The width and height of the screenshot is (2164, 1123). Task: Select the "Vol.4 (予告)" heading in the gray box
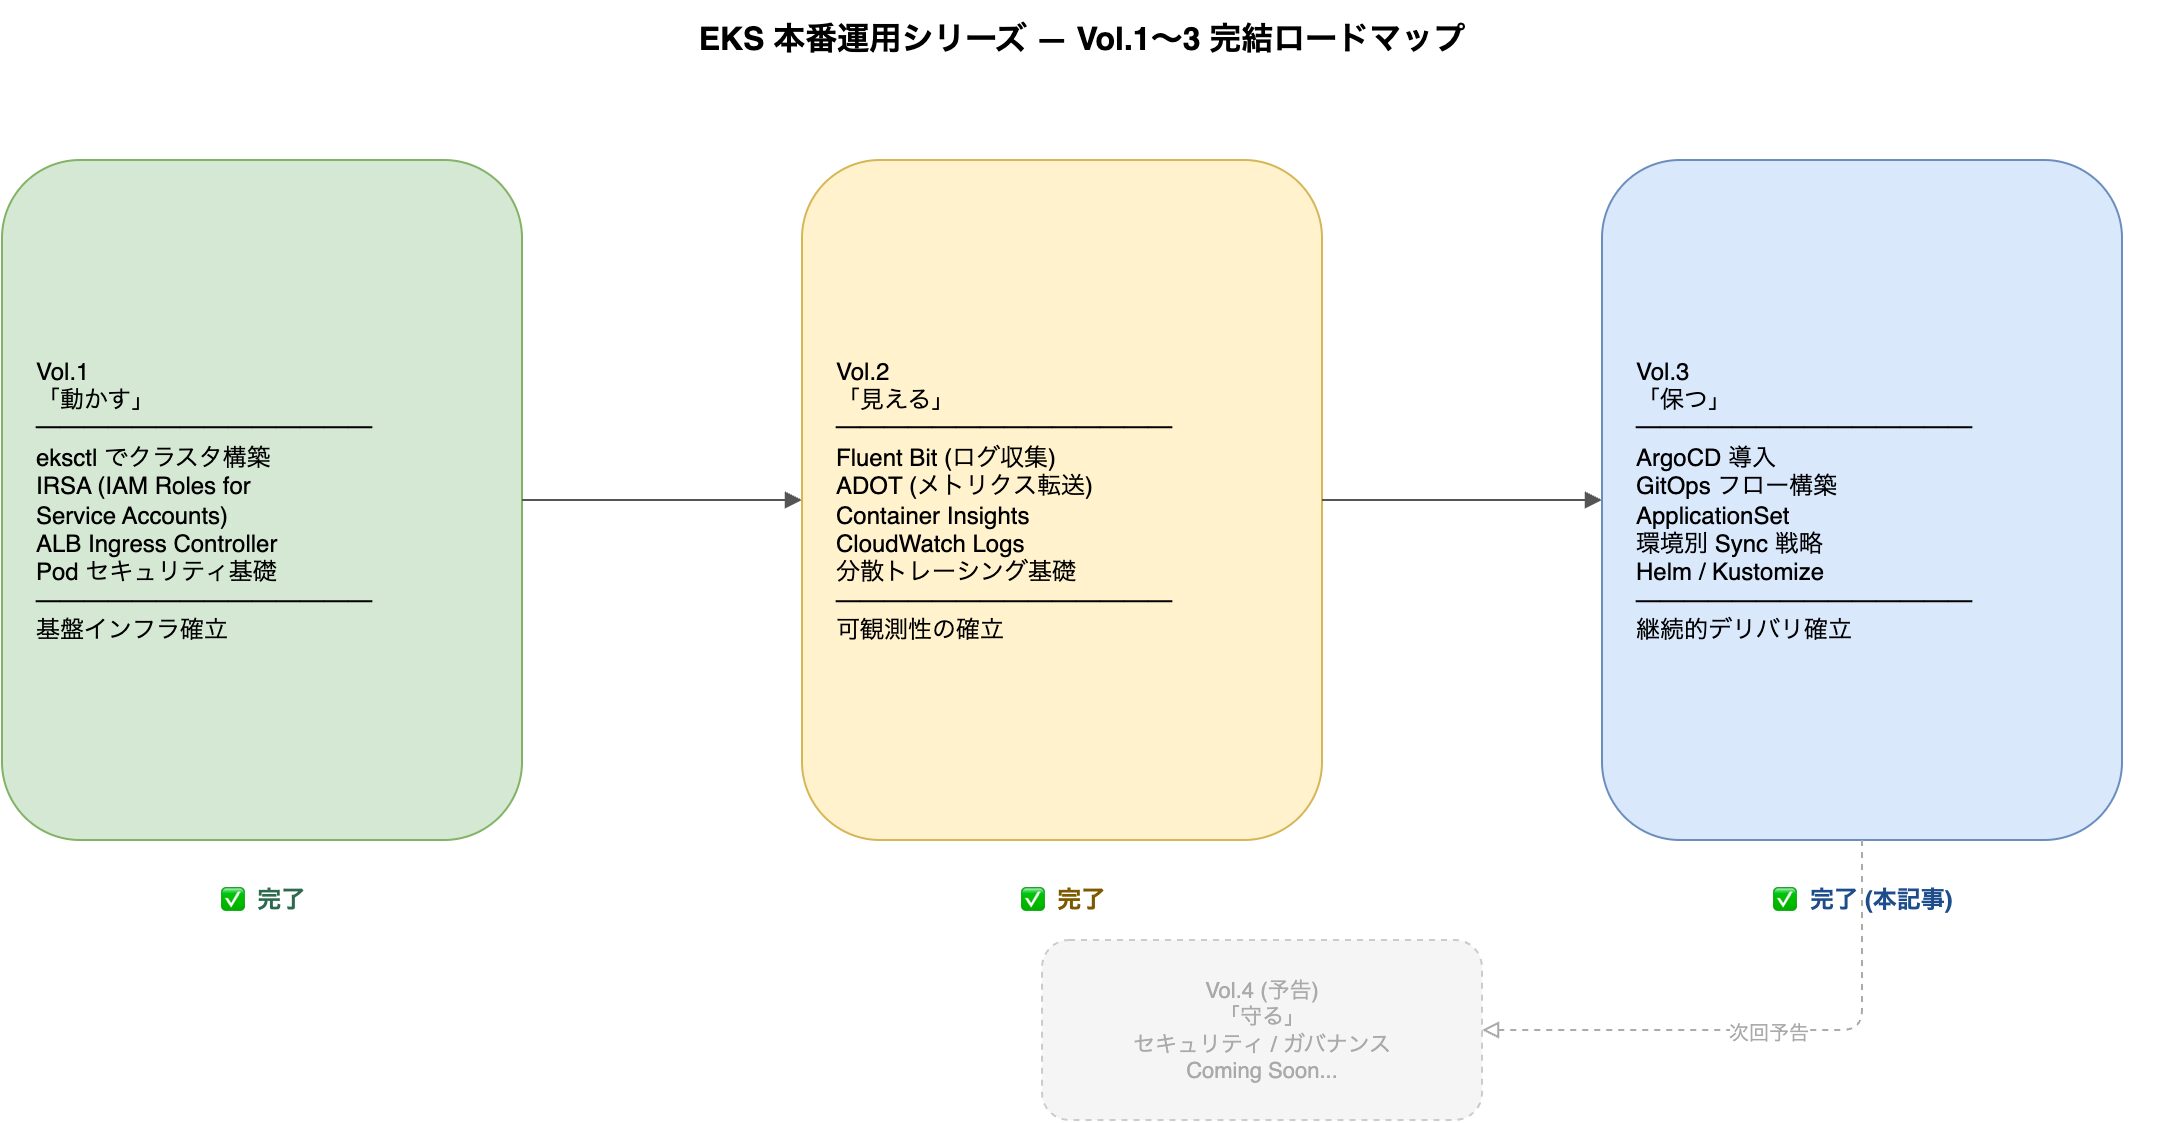(x=1262, y=990)
